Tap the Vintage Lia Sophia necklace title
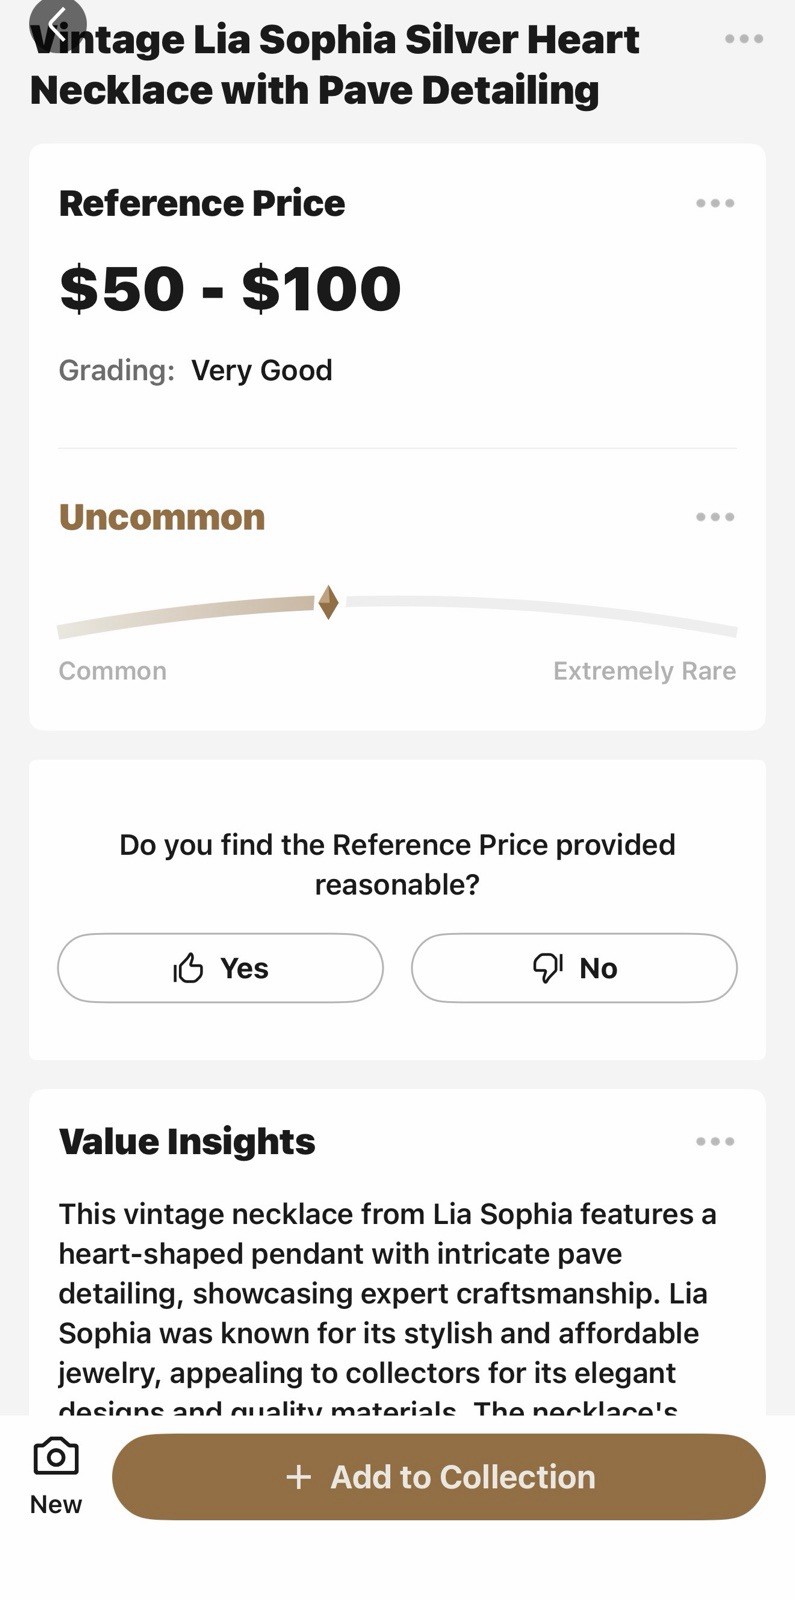 (x=335, y=65)
